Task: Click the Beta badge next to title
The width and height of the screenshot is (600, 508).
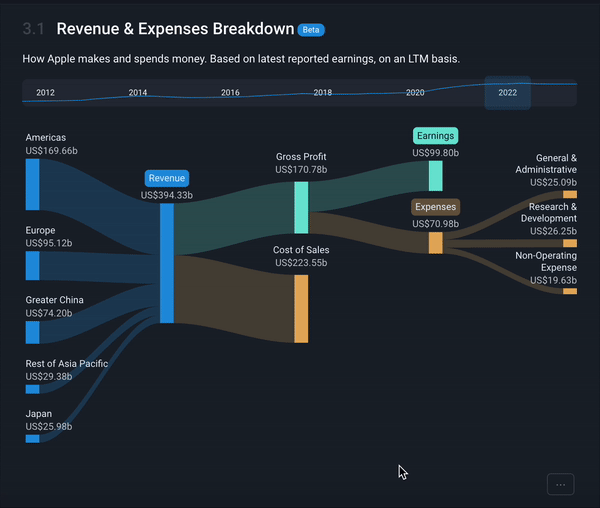Action: point(311,30)
